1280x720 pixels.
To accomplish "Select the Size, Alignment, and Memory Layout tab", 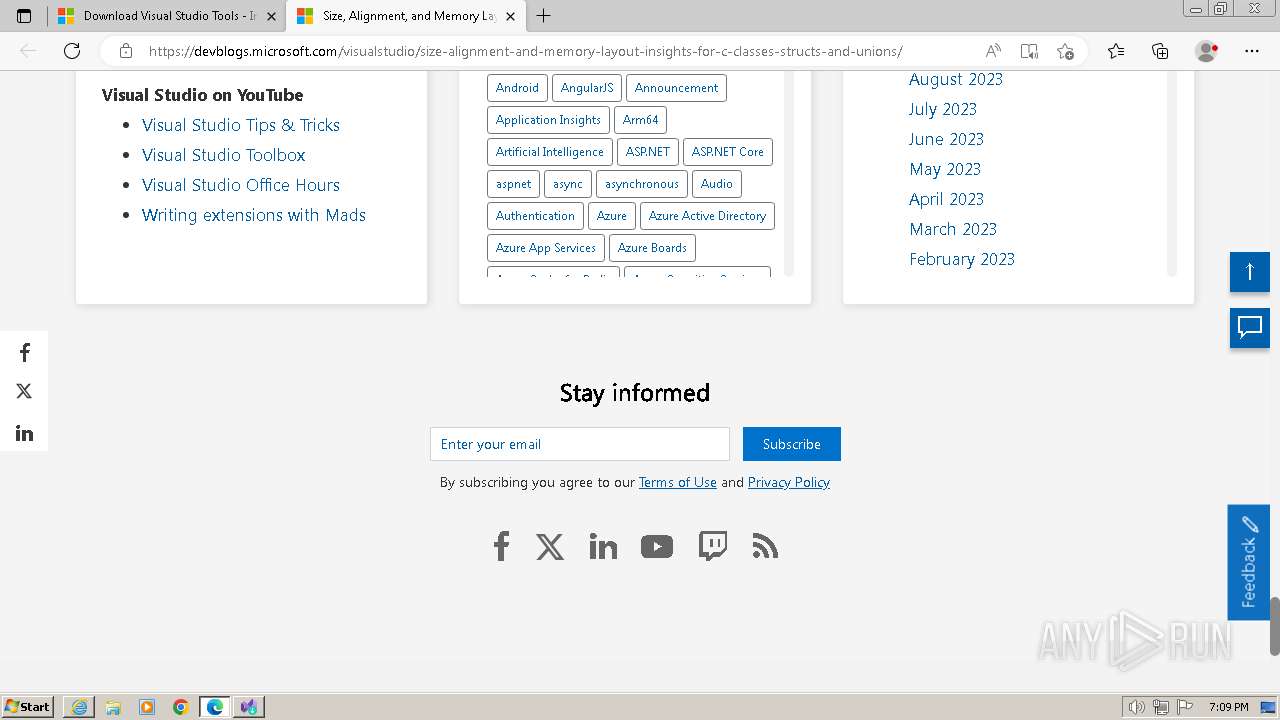I will coord(405,16).
